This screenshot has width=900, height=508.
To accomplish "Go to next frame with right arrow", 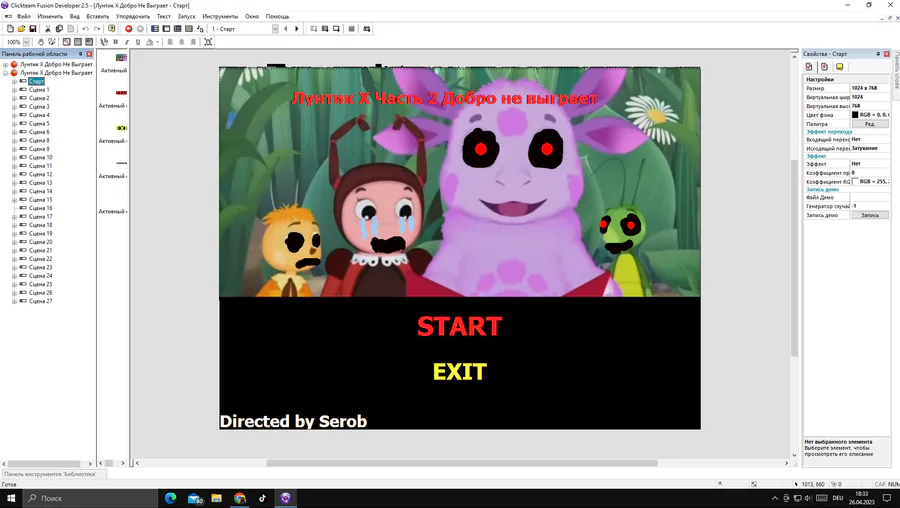I will pos(297,29).
